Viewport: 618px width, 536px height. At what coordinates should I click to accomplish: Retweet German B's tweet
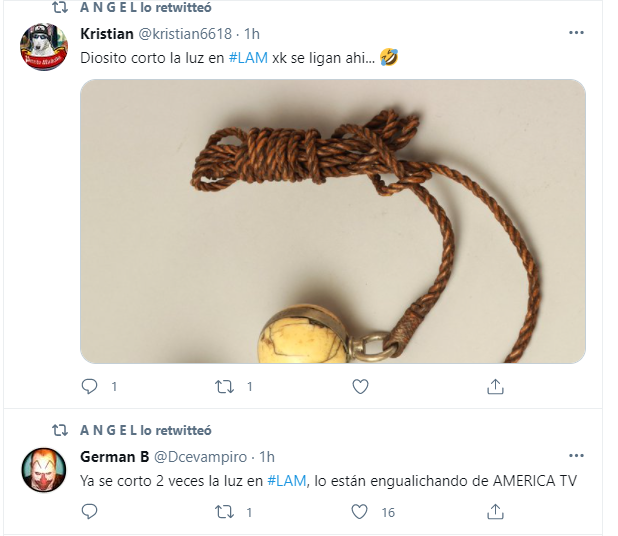pyautogui.click(x=224, y=512)
